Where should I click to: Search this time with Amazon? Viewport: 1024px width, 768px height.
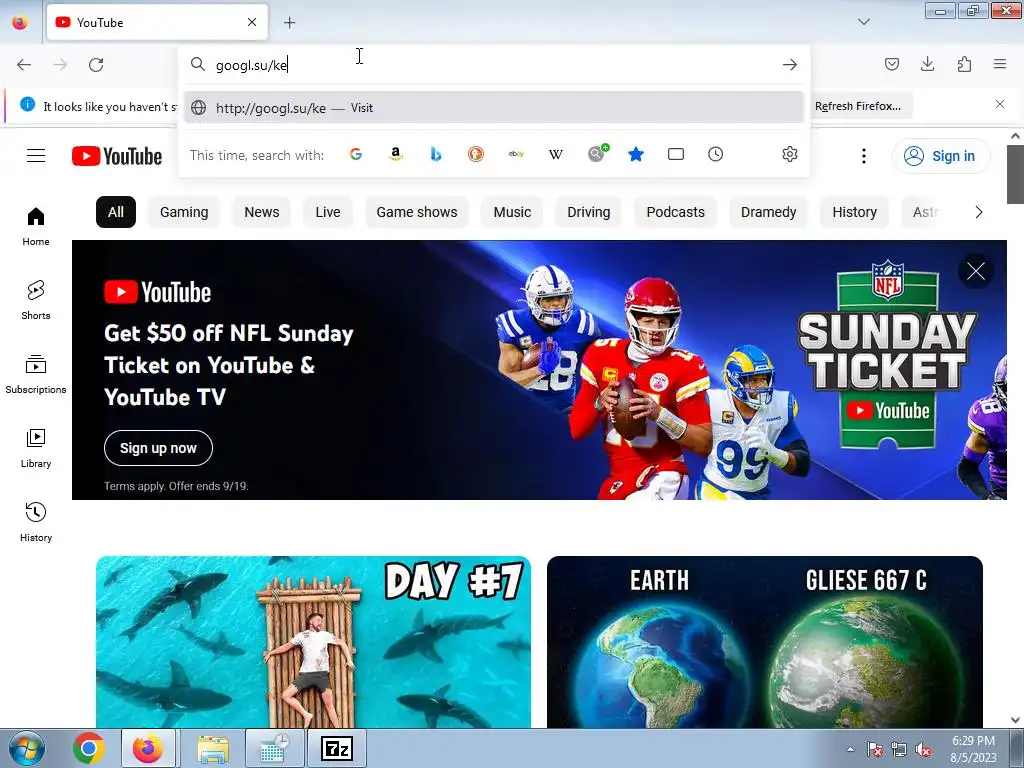[396, 154]
